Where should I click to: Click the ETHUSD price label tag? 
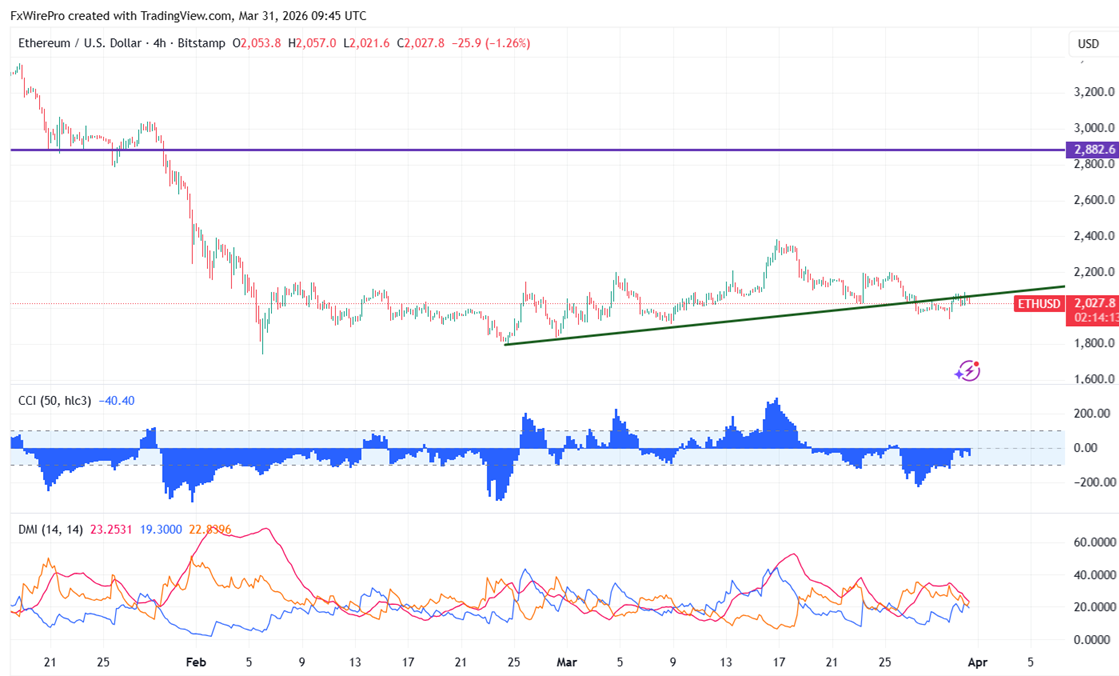tap(1039, 303)
